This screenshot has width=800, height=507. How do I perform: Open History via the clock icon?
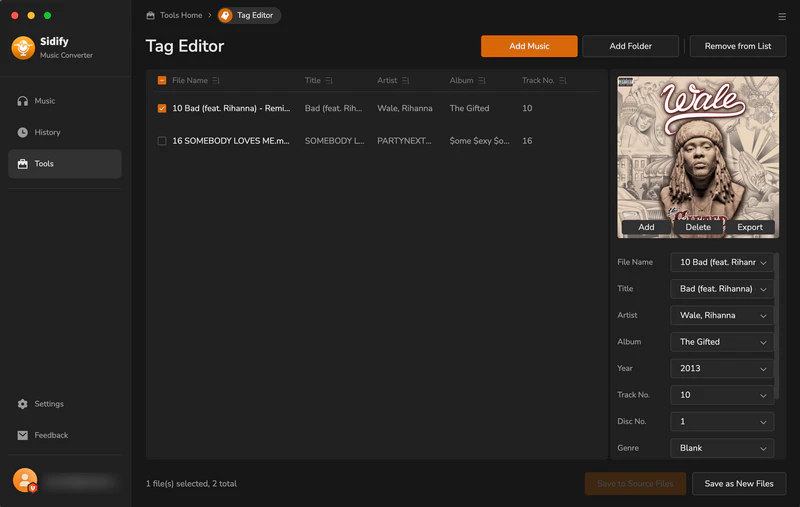click(22, 133)
